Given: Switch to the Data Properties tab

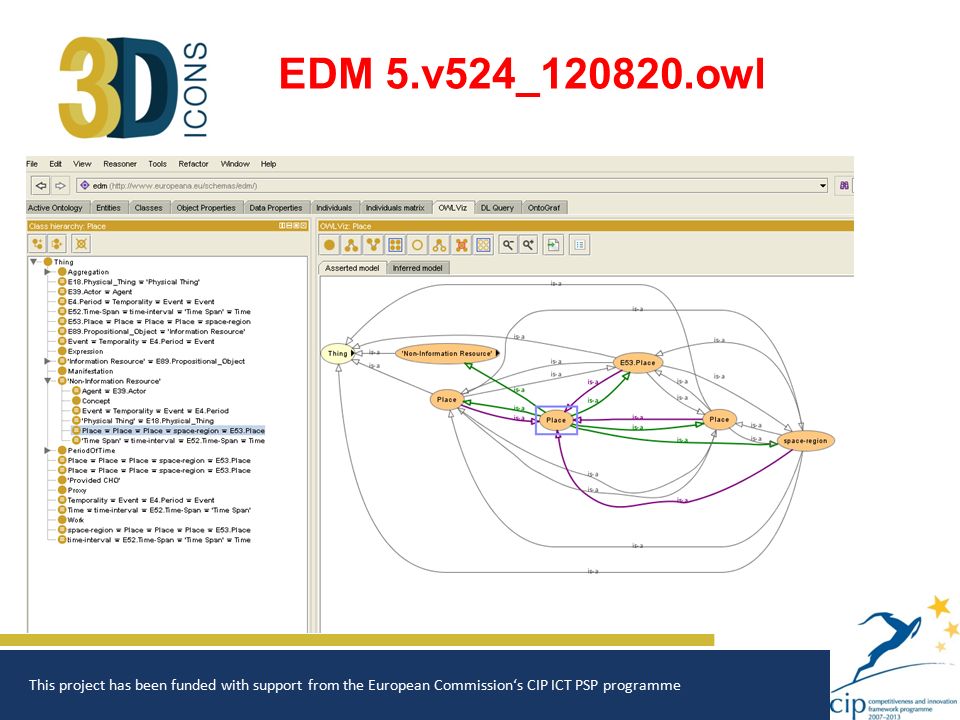Looking at the screenshot, I should pyautogui.click(x=276, y=208).
